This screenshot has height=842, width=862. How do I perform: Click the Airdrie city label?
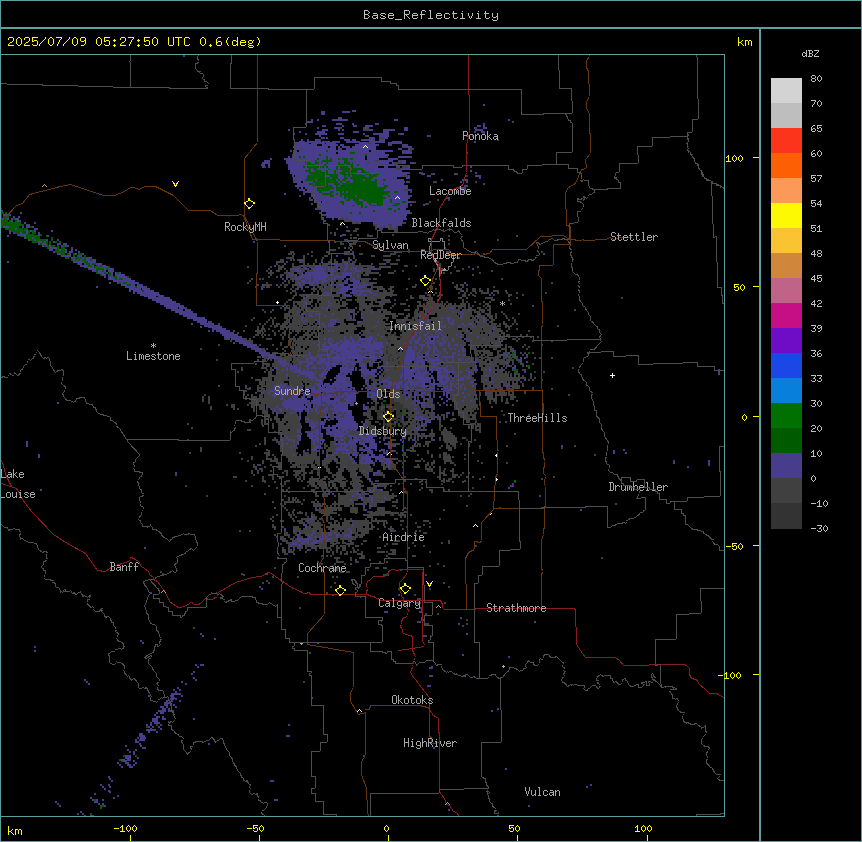coord(404,537)
